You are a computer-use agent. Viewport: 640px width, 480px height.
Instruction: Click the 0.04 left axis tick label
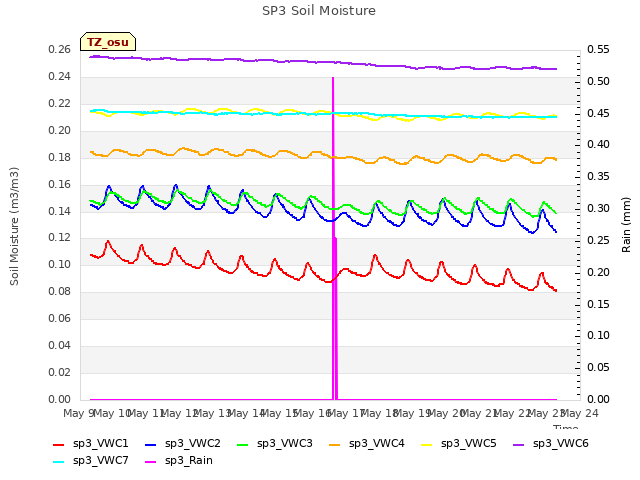[x=60, y=345]
